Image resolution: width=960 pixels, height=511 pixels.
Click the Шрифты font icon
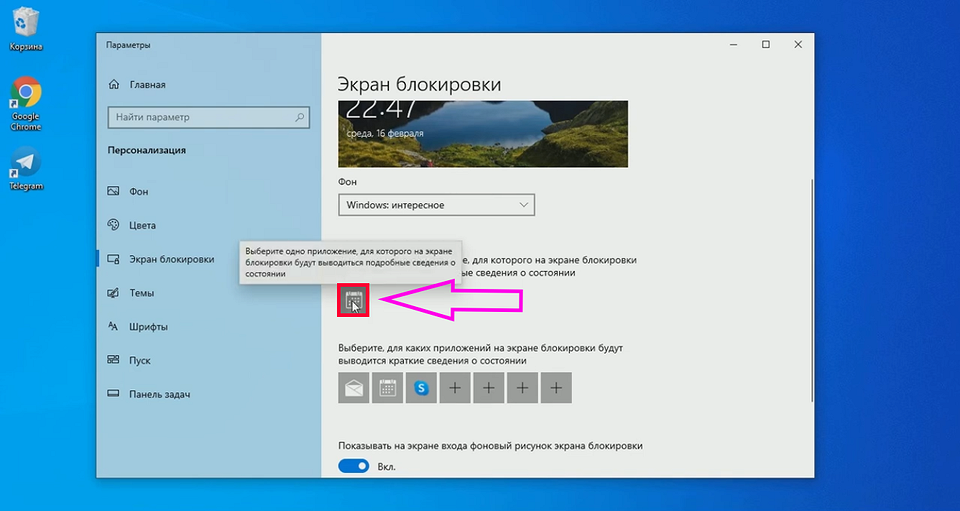tap(113, 326)
